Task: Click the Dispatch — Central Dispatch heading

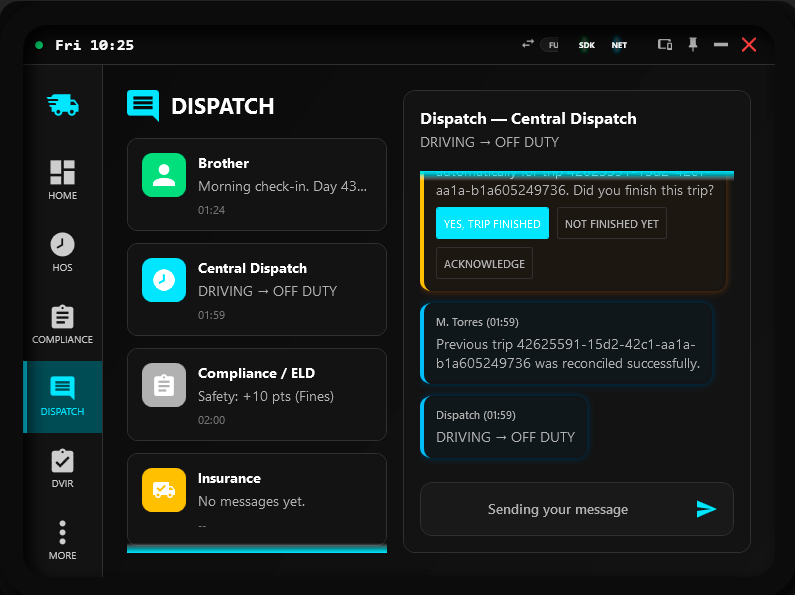Action: (x=528, y=119)
